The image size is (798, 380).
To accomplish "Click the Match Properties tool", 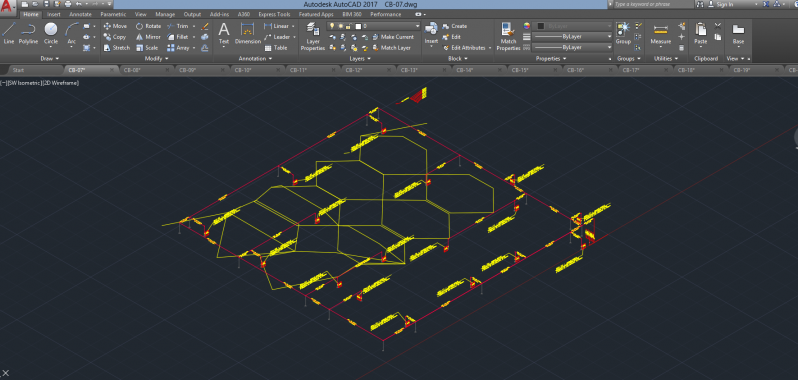I will 508,37.
